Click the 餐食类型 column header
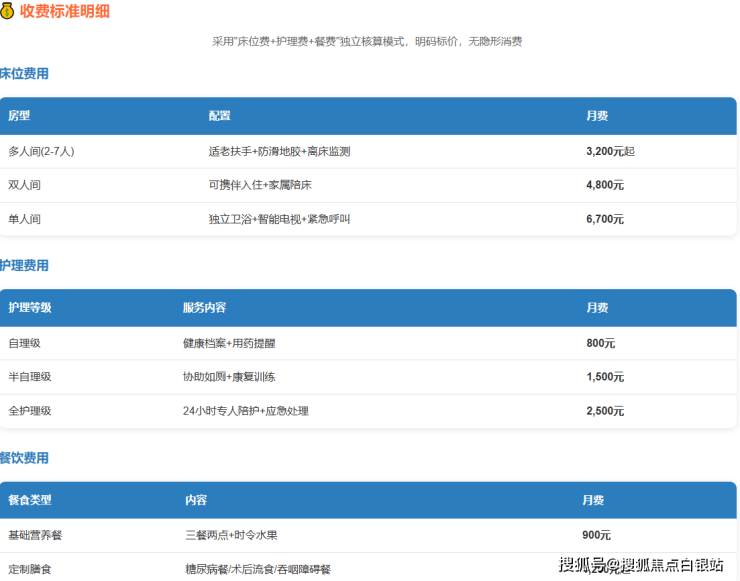Image resolution: width=740 pixels, height=581 pixels. tap(30, 499)
